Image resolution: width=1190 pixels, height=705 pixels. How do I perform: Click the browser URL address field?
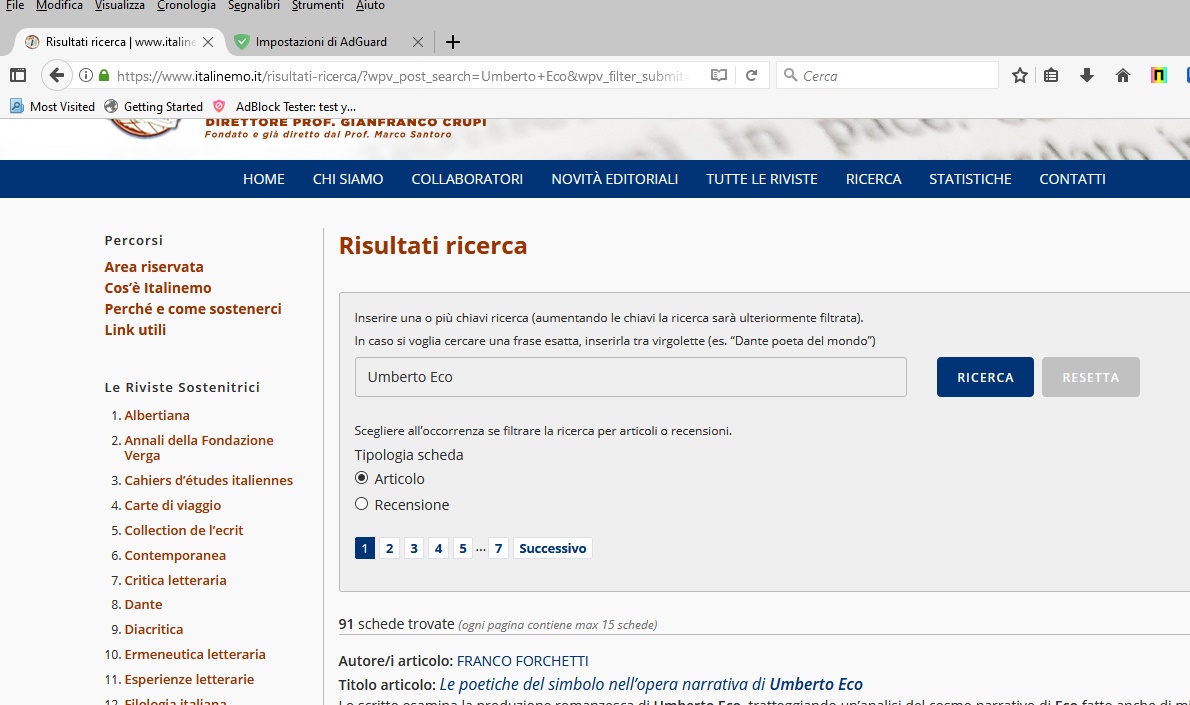(x=401, y=76)
